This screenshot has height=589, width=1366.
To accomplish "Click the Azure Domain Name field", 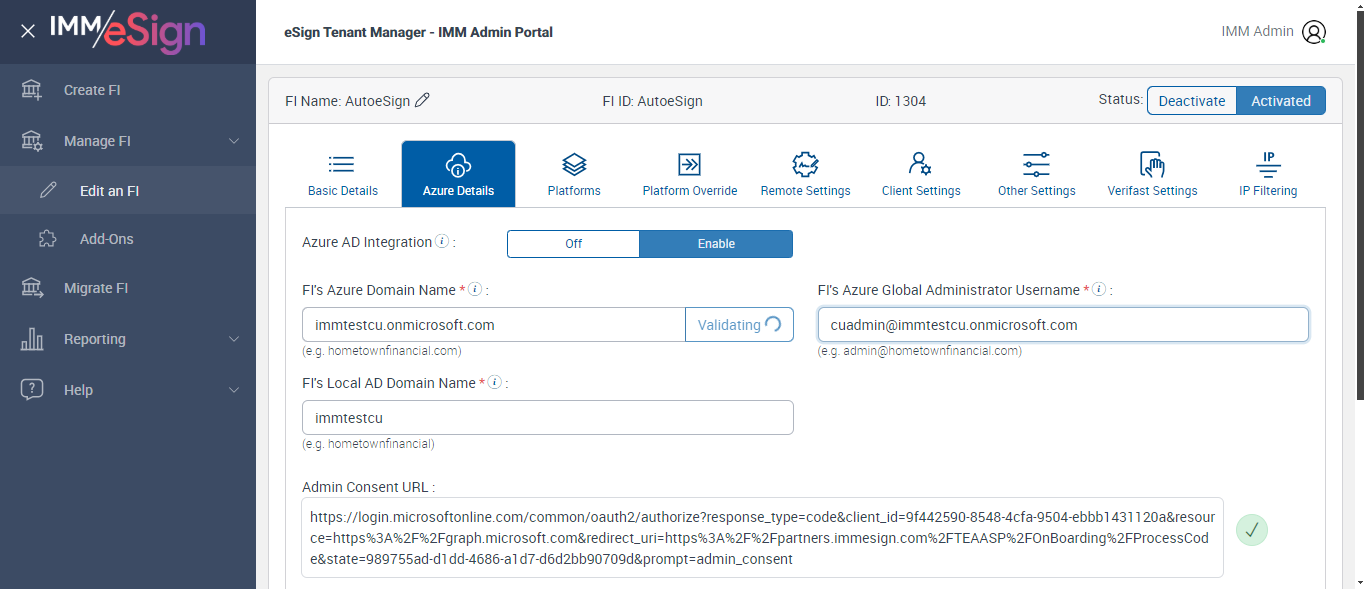I will point(494,324).
